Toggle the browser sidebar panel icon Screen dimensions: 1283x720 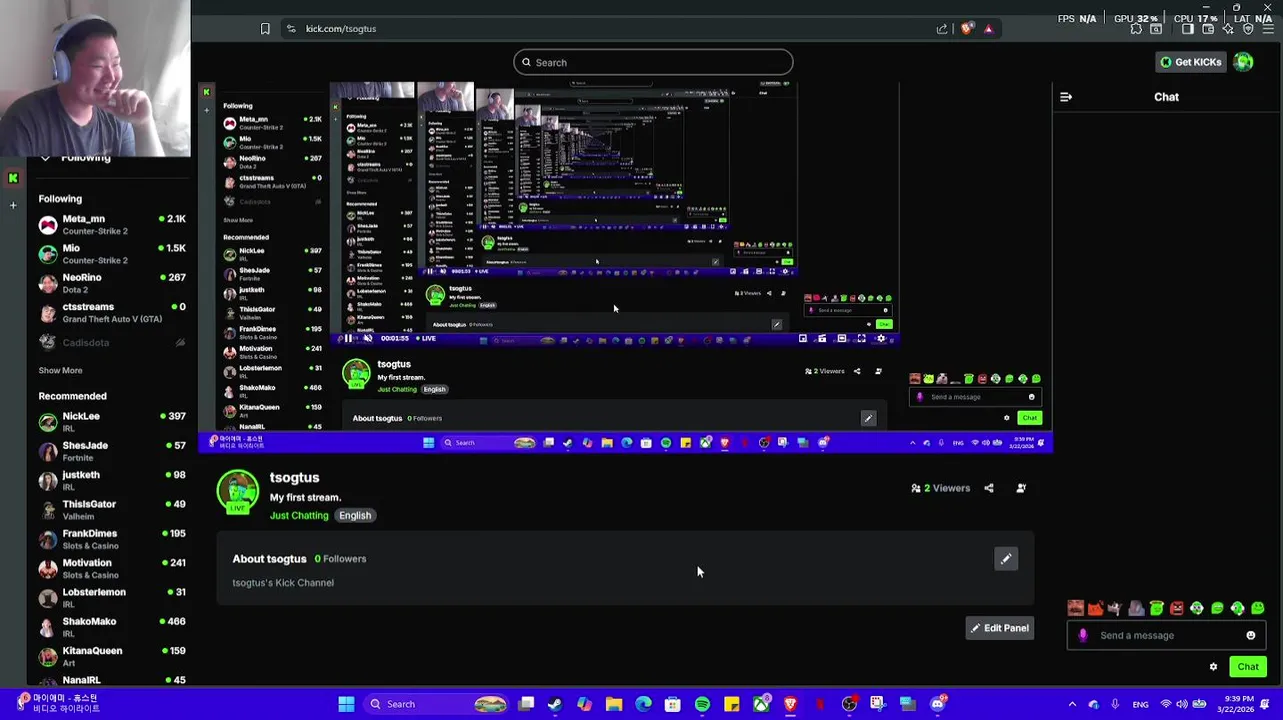coord(1187,29)
